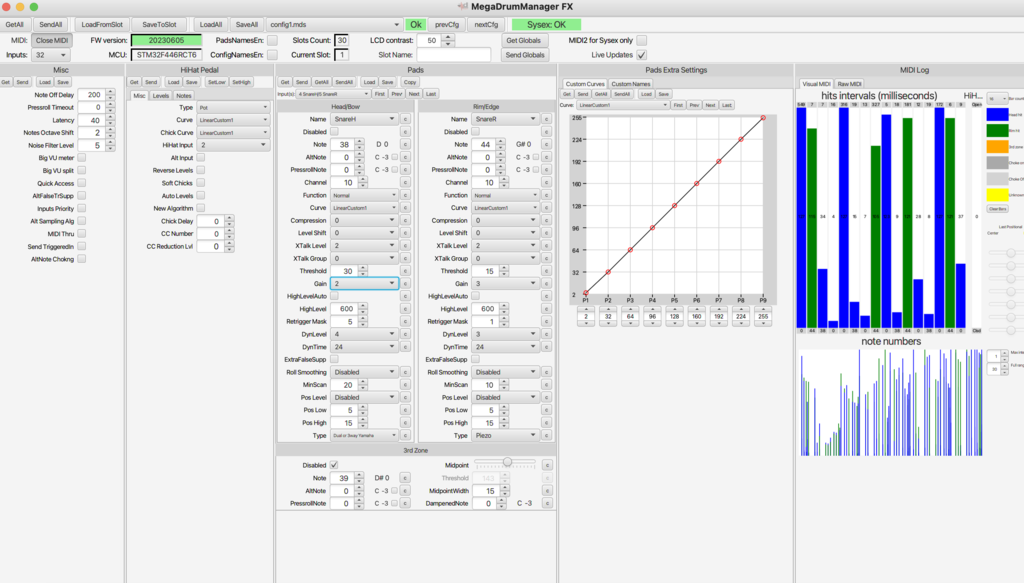Go to previous config with prevCfg
The width and height of the screenshot is (1024, 583).
pyautogui.click(x=447, y=25)
